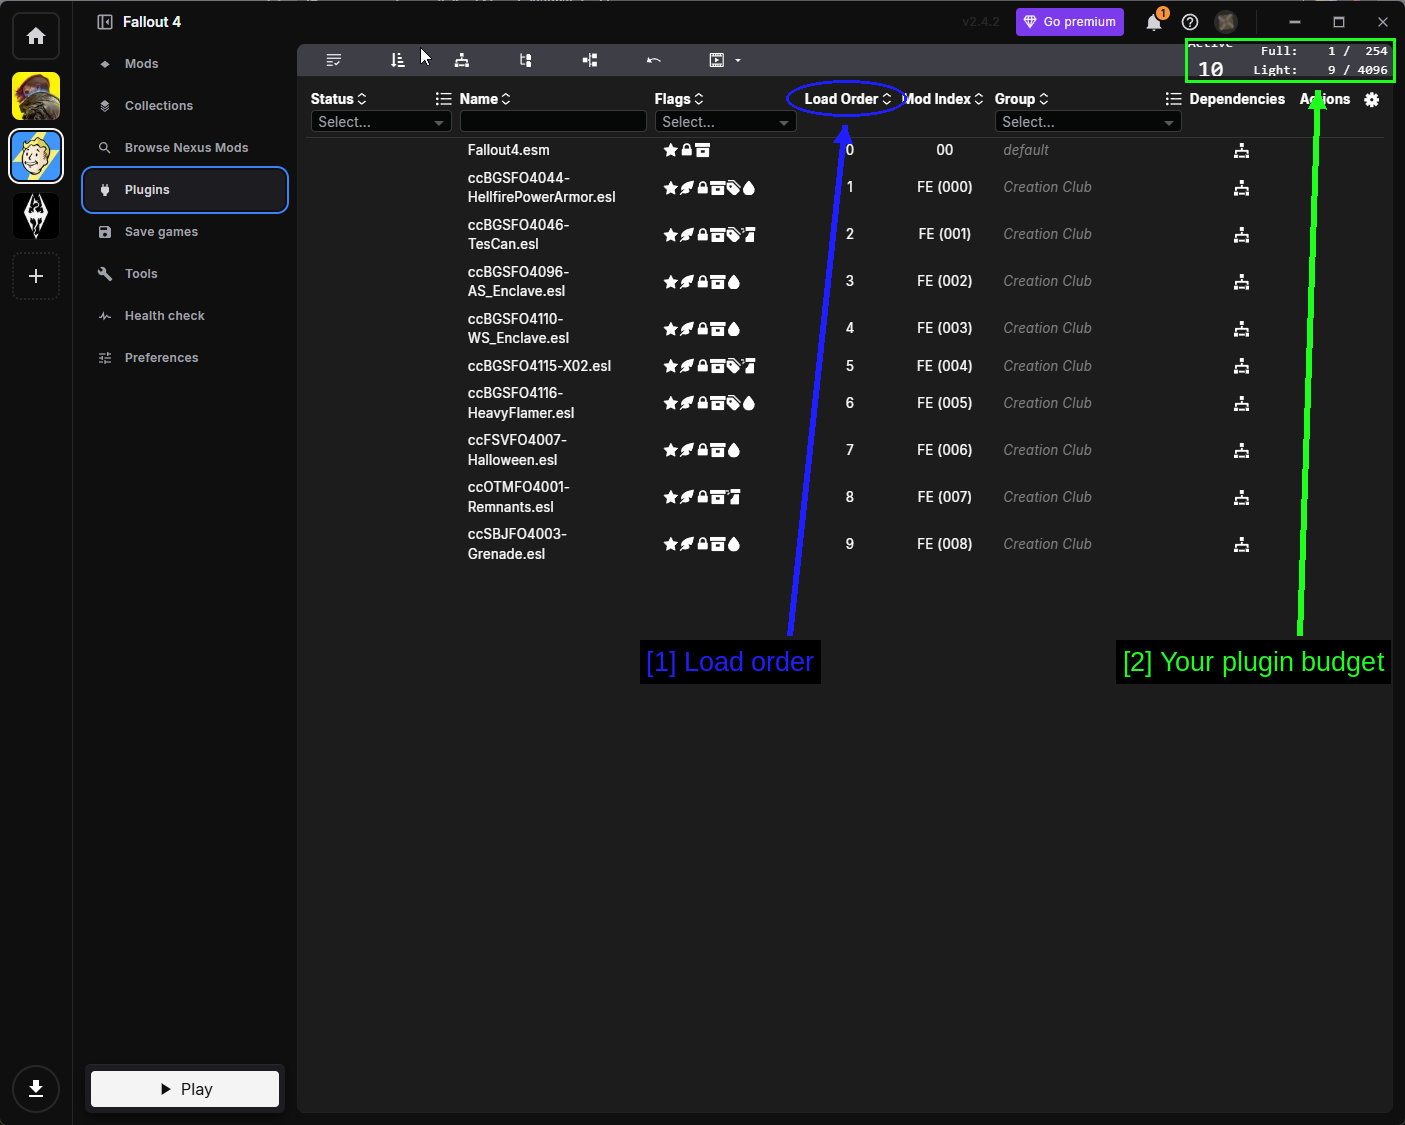Open notifications via the bell icon
1405x1125 pixels.
1154,22
